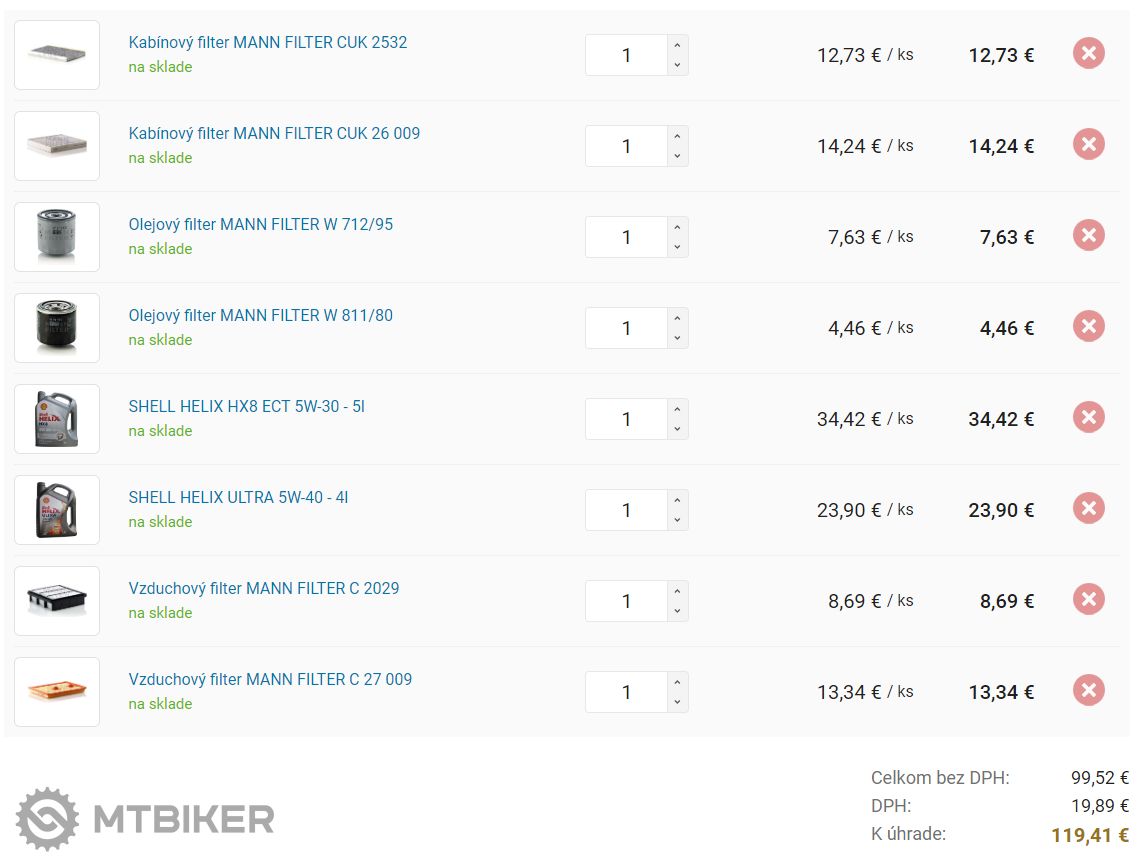The width and height of the screenshot is (1138, 864).
Task: Open SHELL HELIX HX8 ECT 5W-30 product link
Action: coord(246,406)
